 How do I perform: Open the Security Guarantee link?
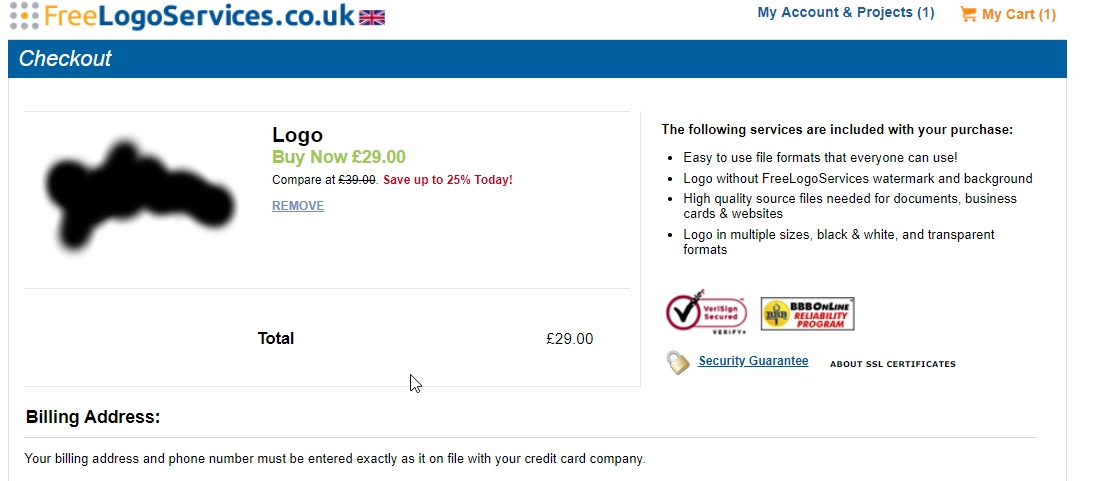(753, 361)
